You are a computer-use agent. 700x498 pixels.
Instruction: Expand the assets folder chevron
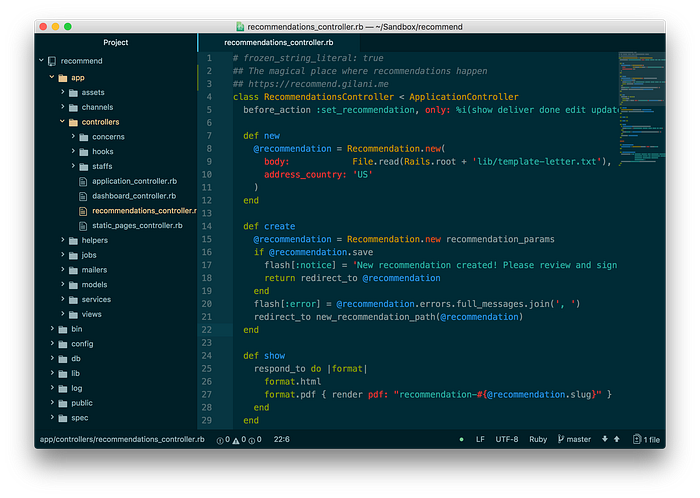pos(62,92)
